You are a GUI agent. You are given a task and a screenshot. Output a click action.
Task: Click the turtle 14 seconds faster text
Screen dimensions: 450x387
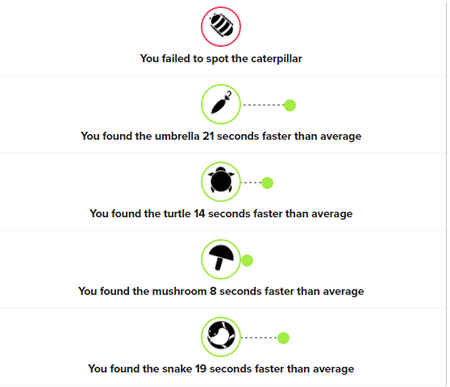click(221, 214)
